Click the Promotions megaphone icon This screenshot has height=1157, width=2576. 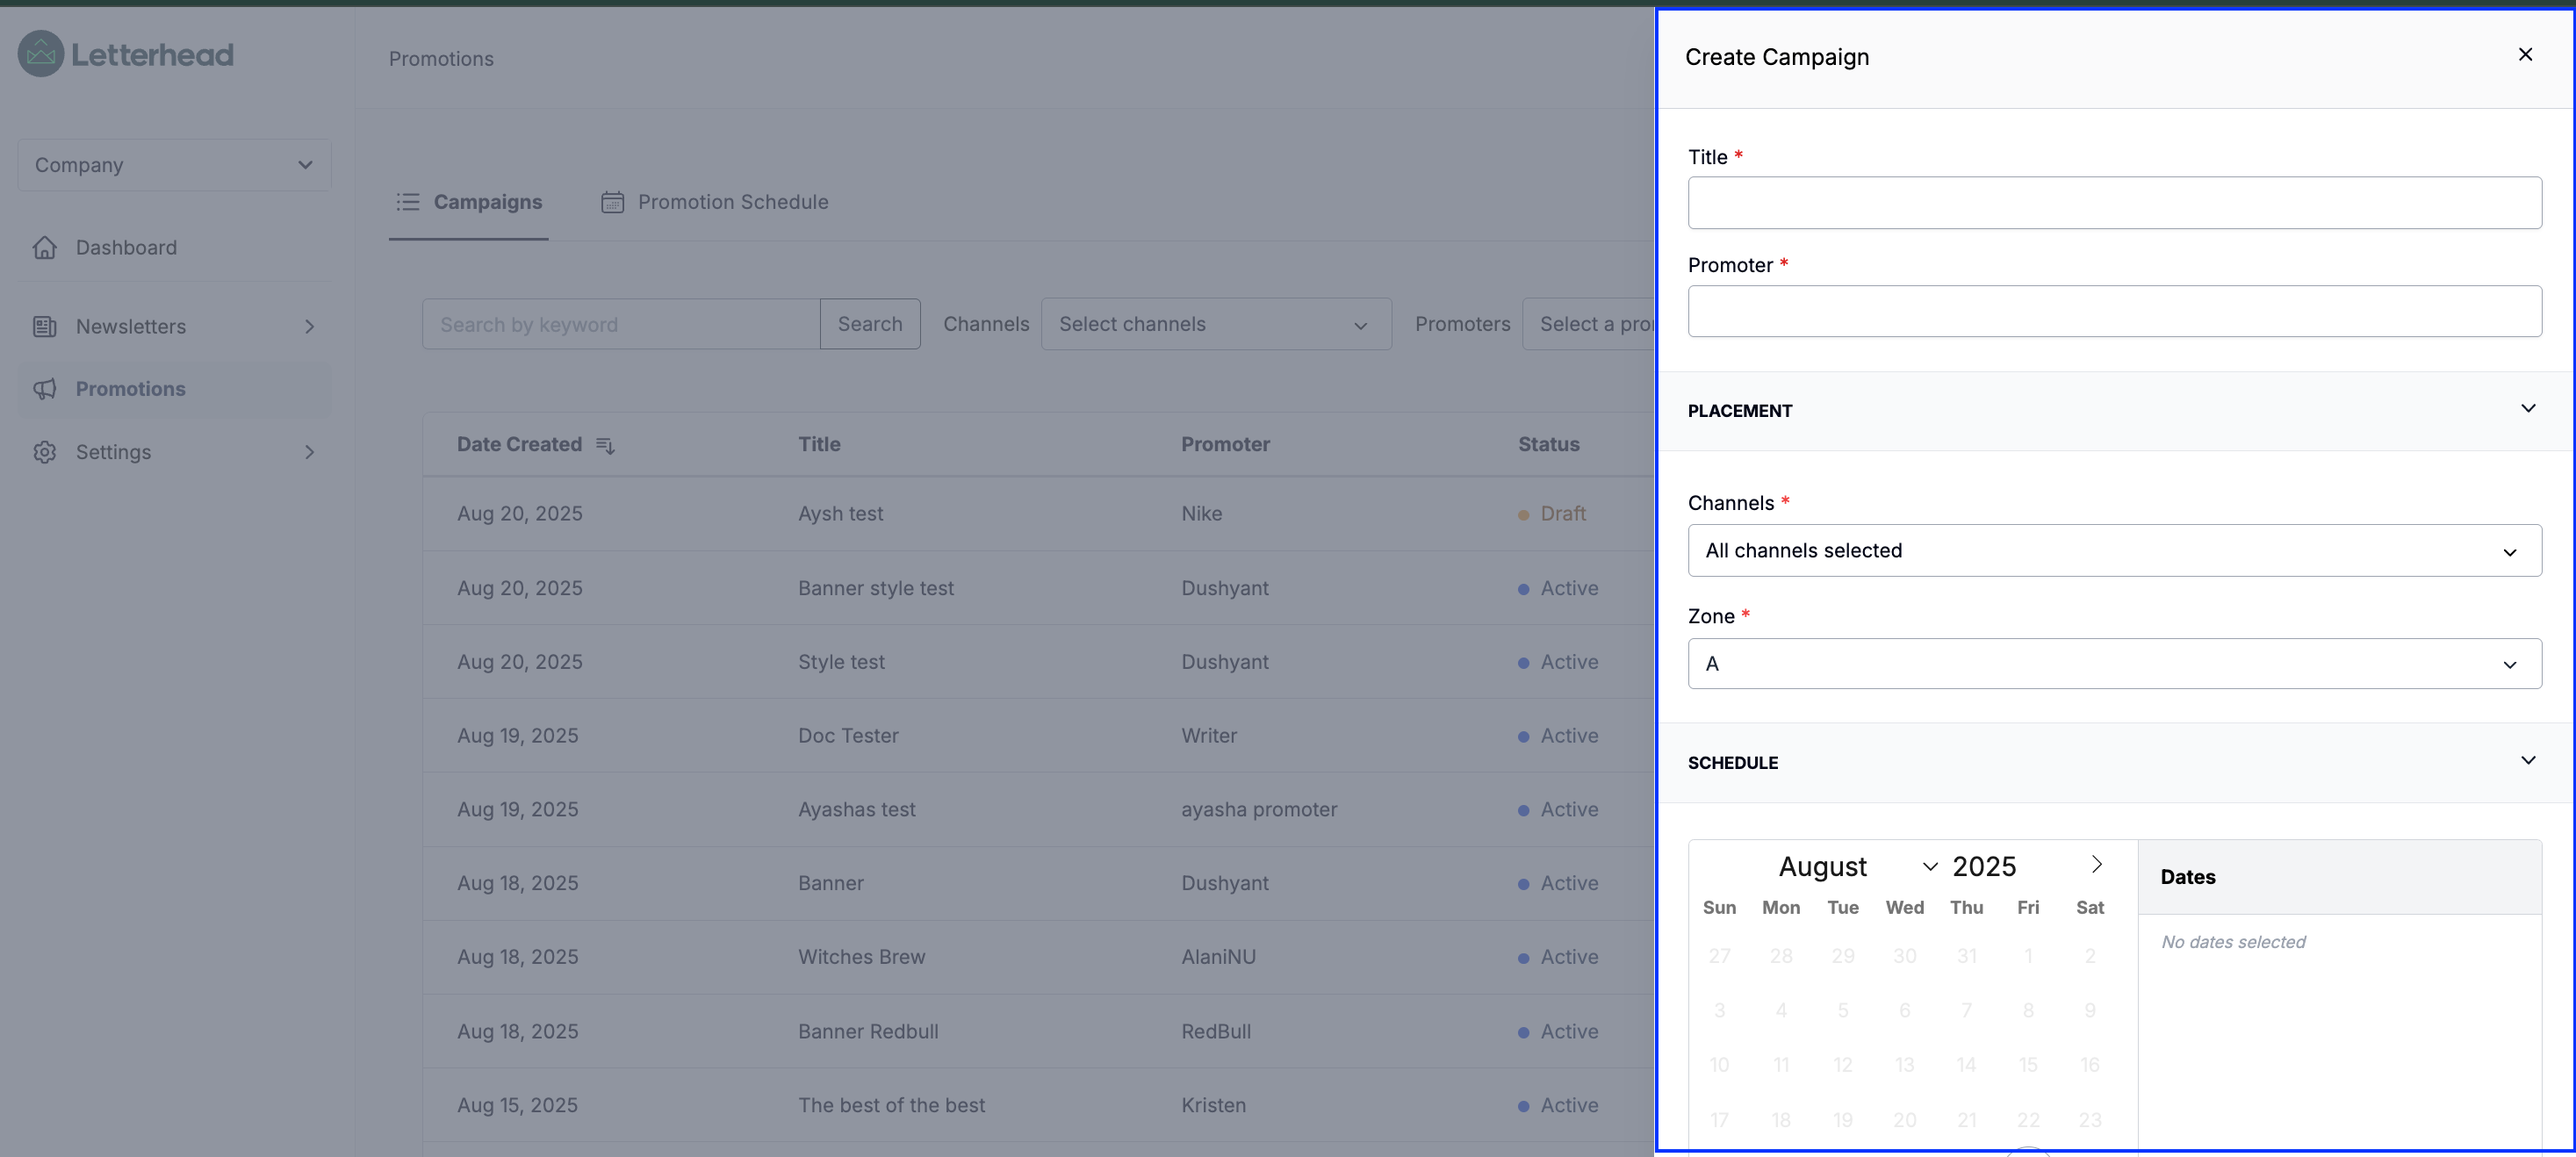coord(45,389)
